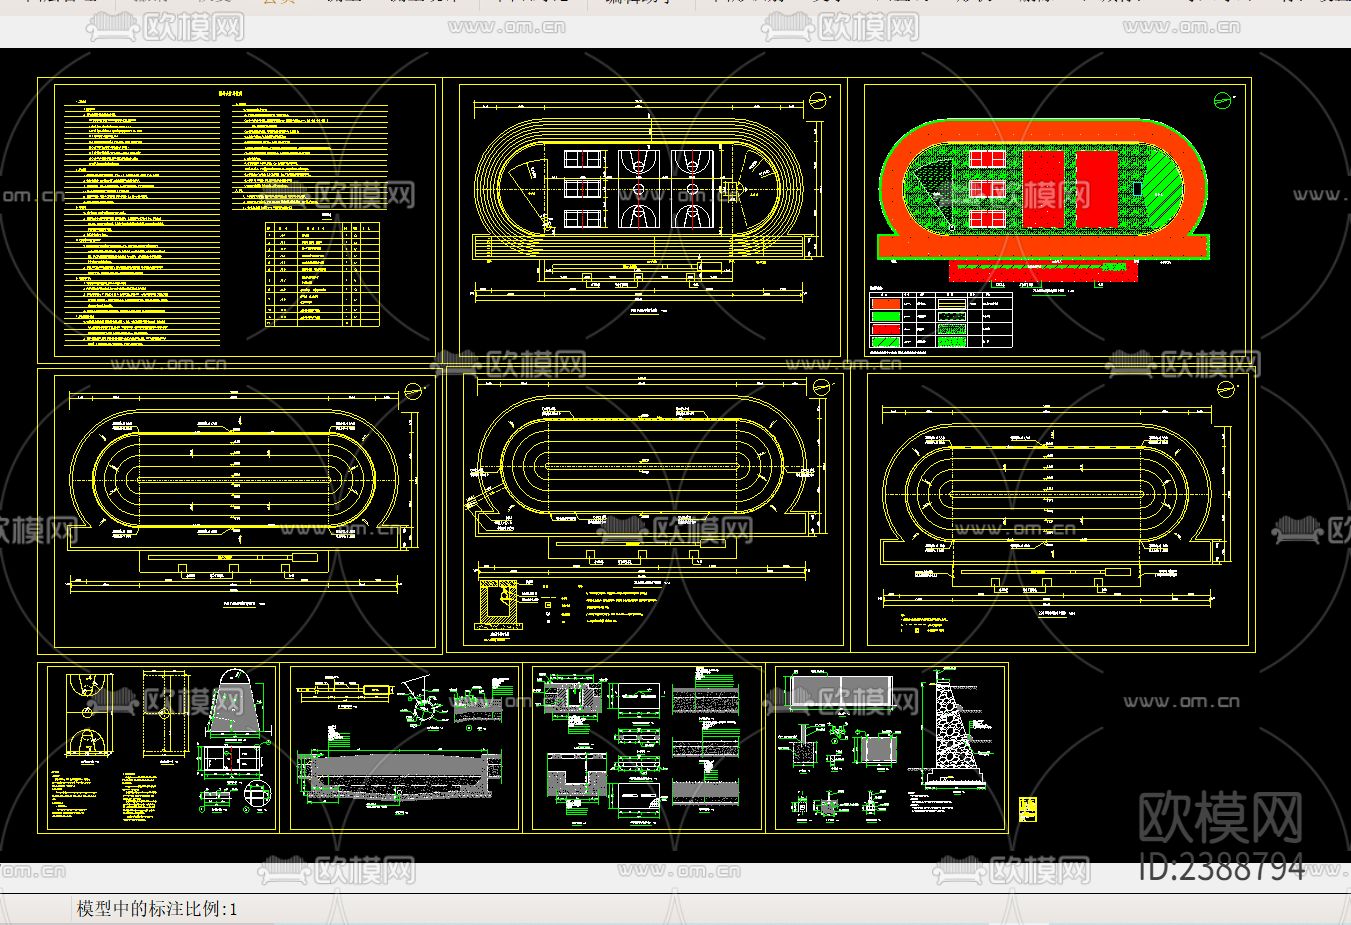Click the status bar text 模型中的标注比例:1
Screen dimensions: 1351x925
157,909
